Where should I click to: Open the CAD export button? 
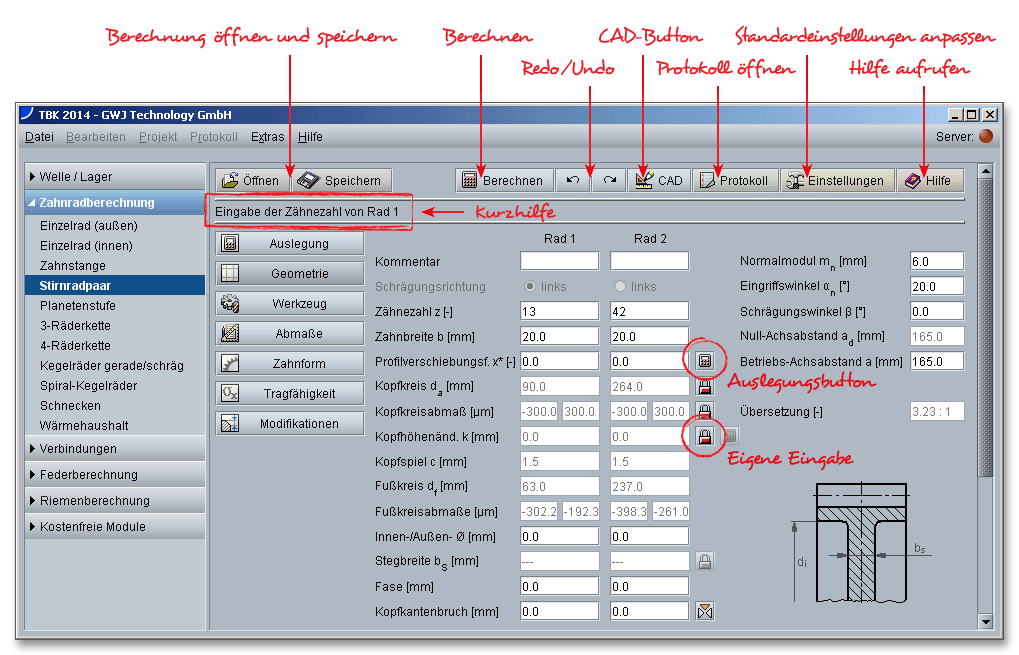tap(658, 181)
